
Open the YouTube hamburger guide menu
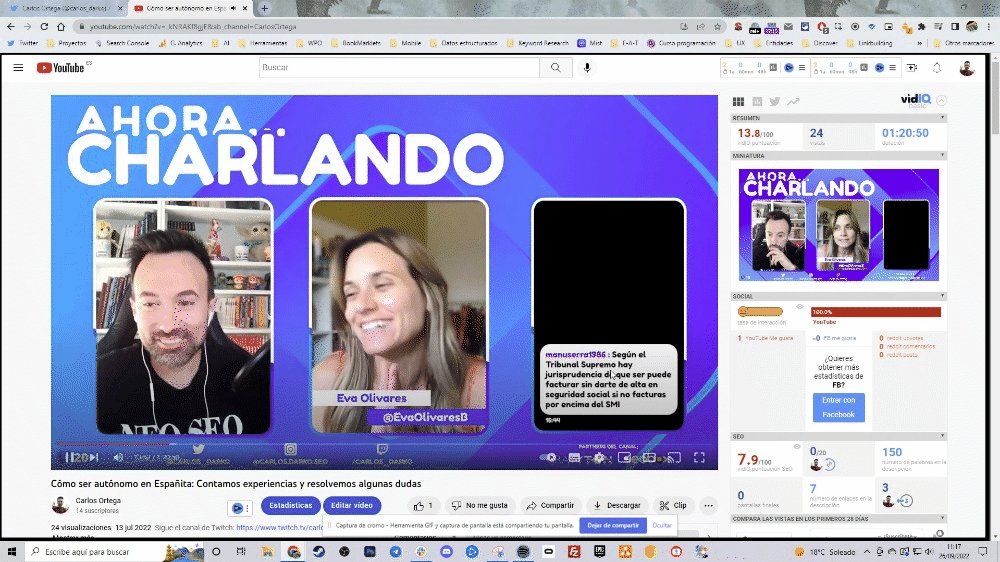click(x=18, y=68)
